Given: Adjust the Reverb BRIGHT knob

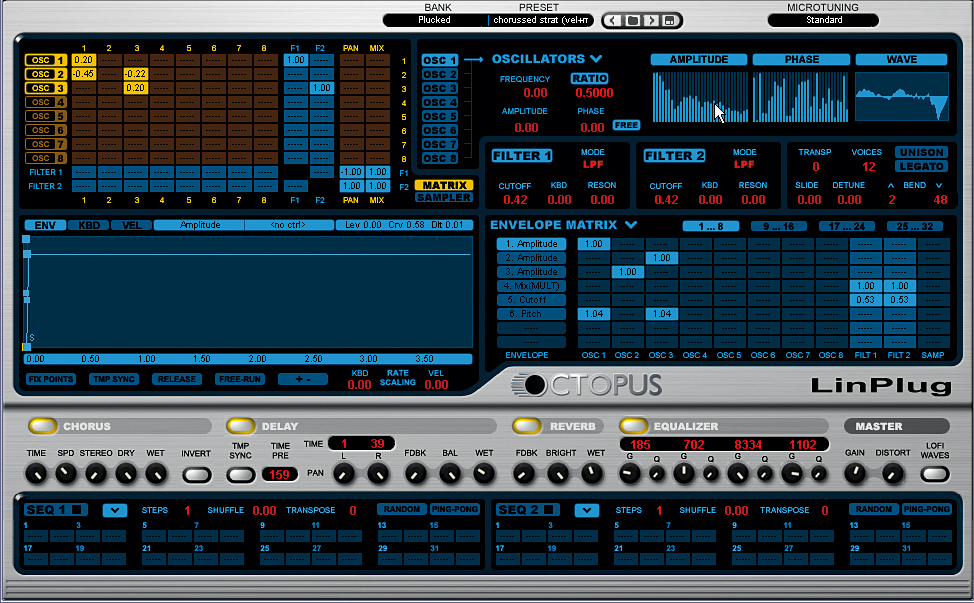Looking at the screenshot, I should click(559, 474).
